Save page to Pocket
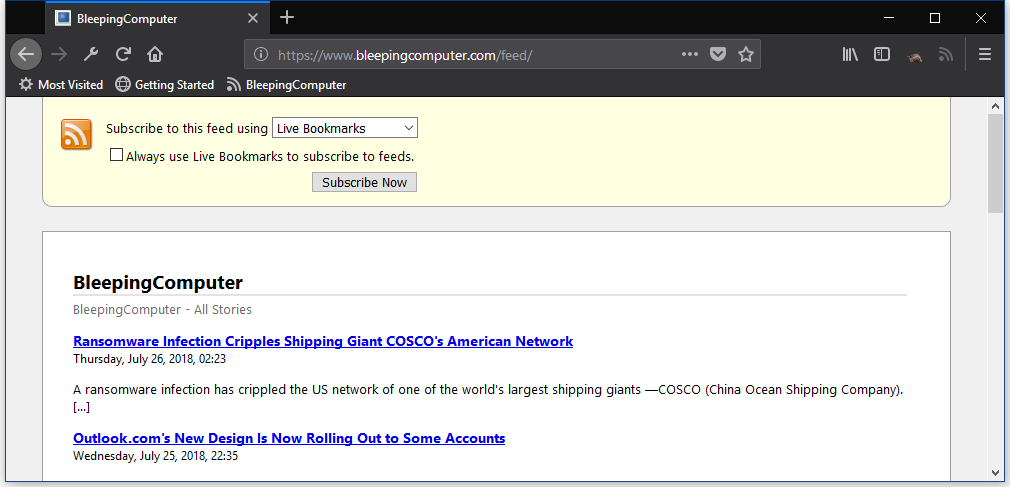The width and height of the screenshot is (1010, 487). tap(718, 55)
